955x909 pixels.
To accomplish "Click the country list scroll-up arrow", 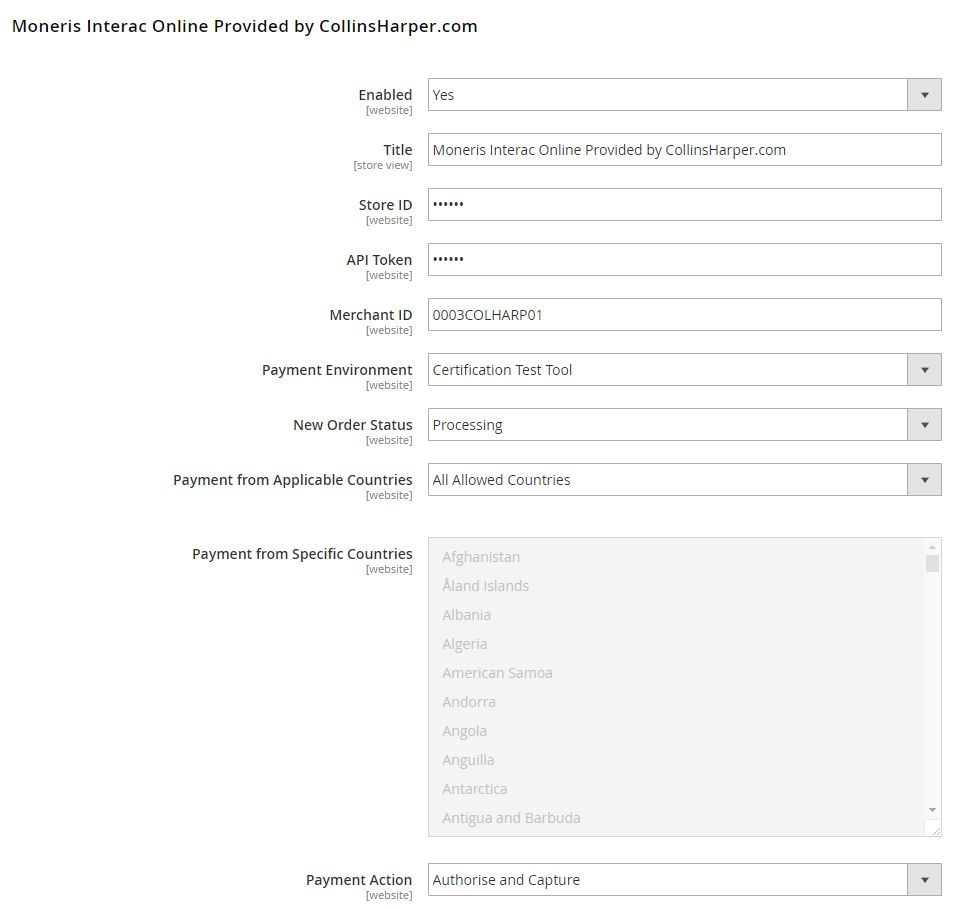I will coord(932,546).
